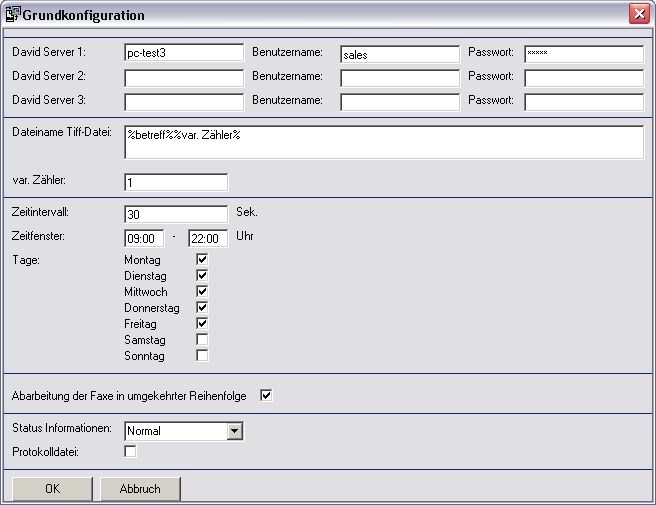Click the Tage: label
Image resolution: width=656 pixels, height=505 pixels.
coord(26,260)
